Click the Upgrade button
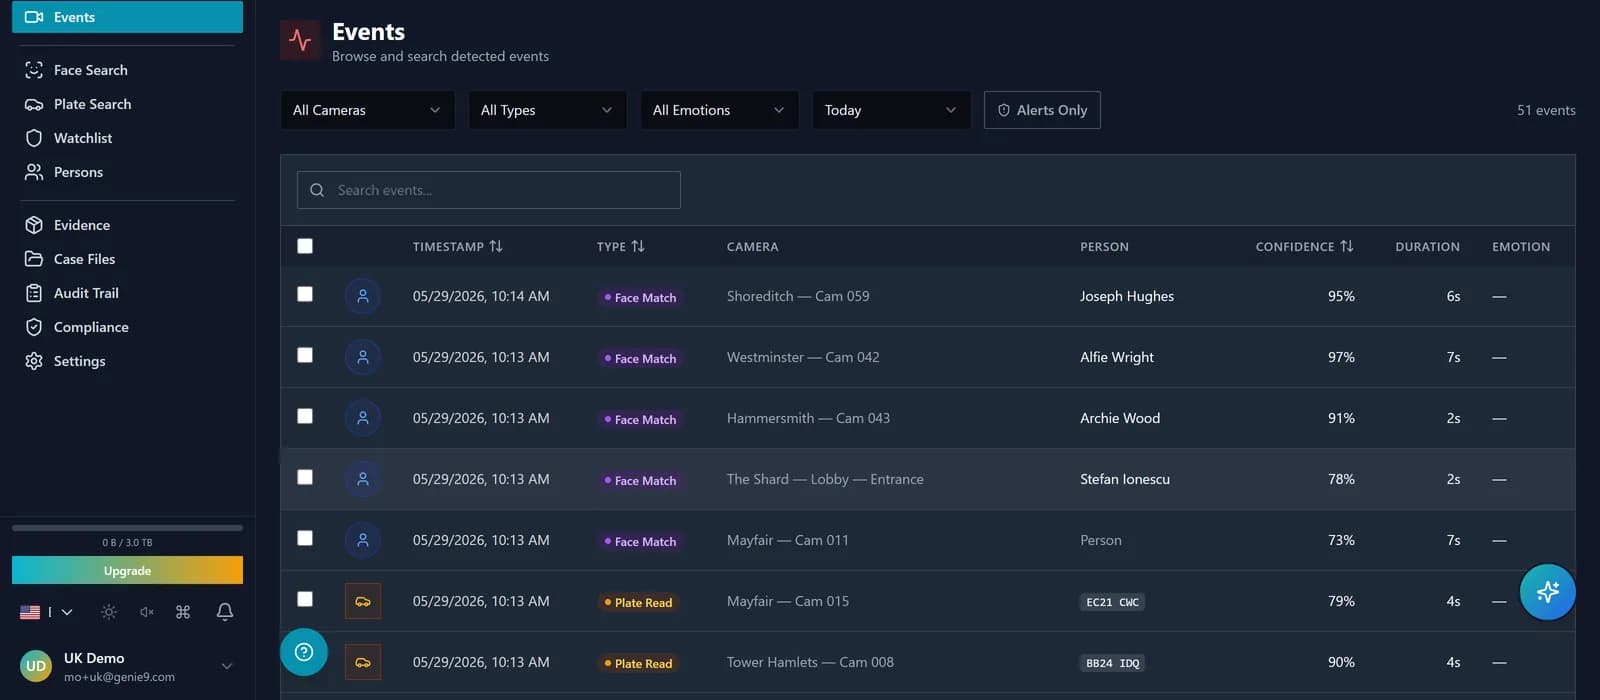This screenshot has height=700, width=1600. pyautogui.click(x=127, y=570)
